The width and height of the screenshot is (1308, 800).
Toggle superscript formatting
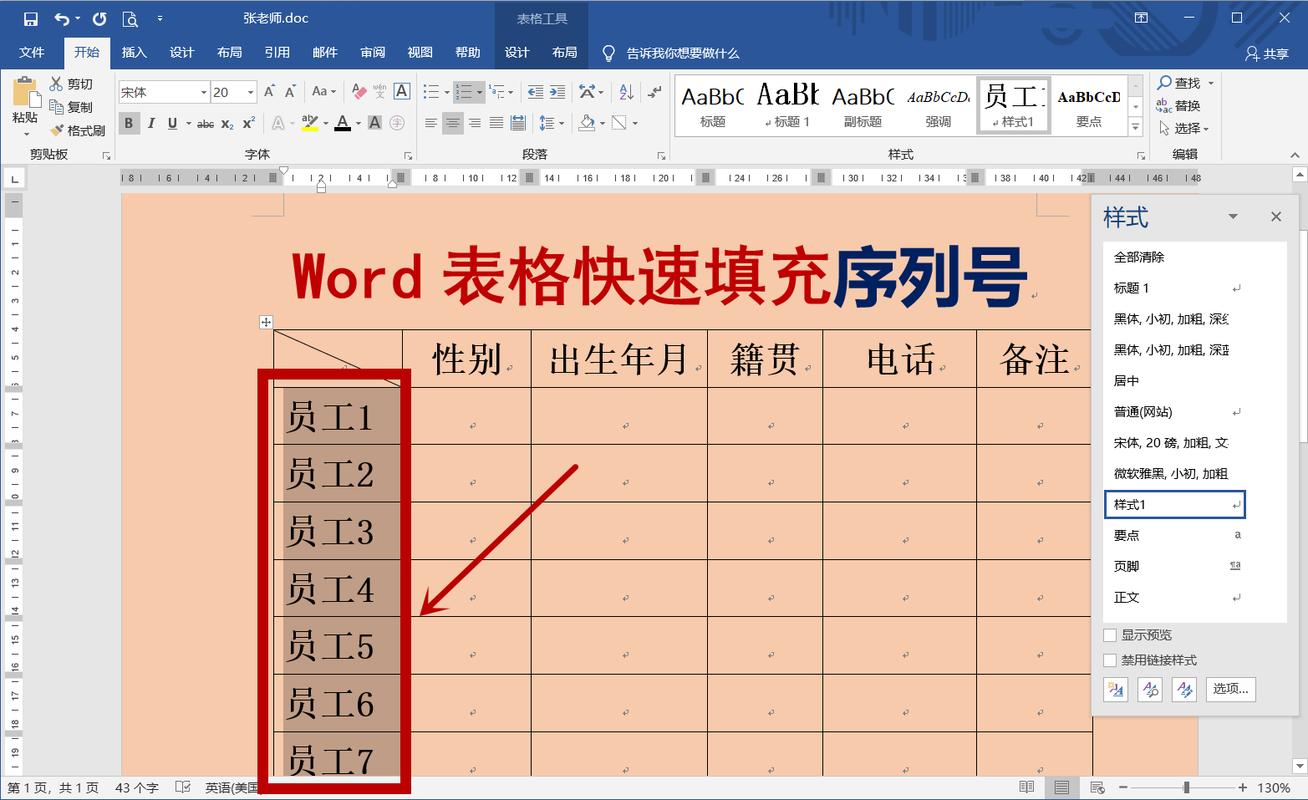tap(249, 123)
